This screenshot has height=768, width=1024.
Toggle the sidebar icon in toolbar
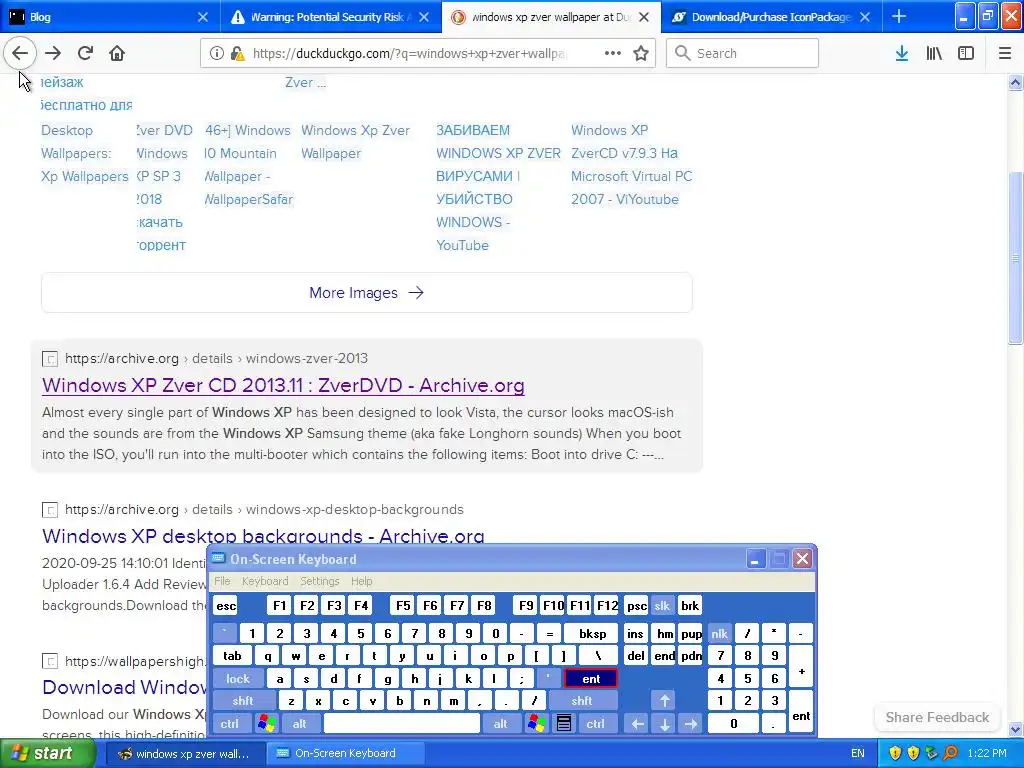click(x=965, y=53)
